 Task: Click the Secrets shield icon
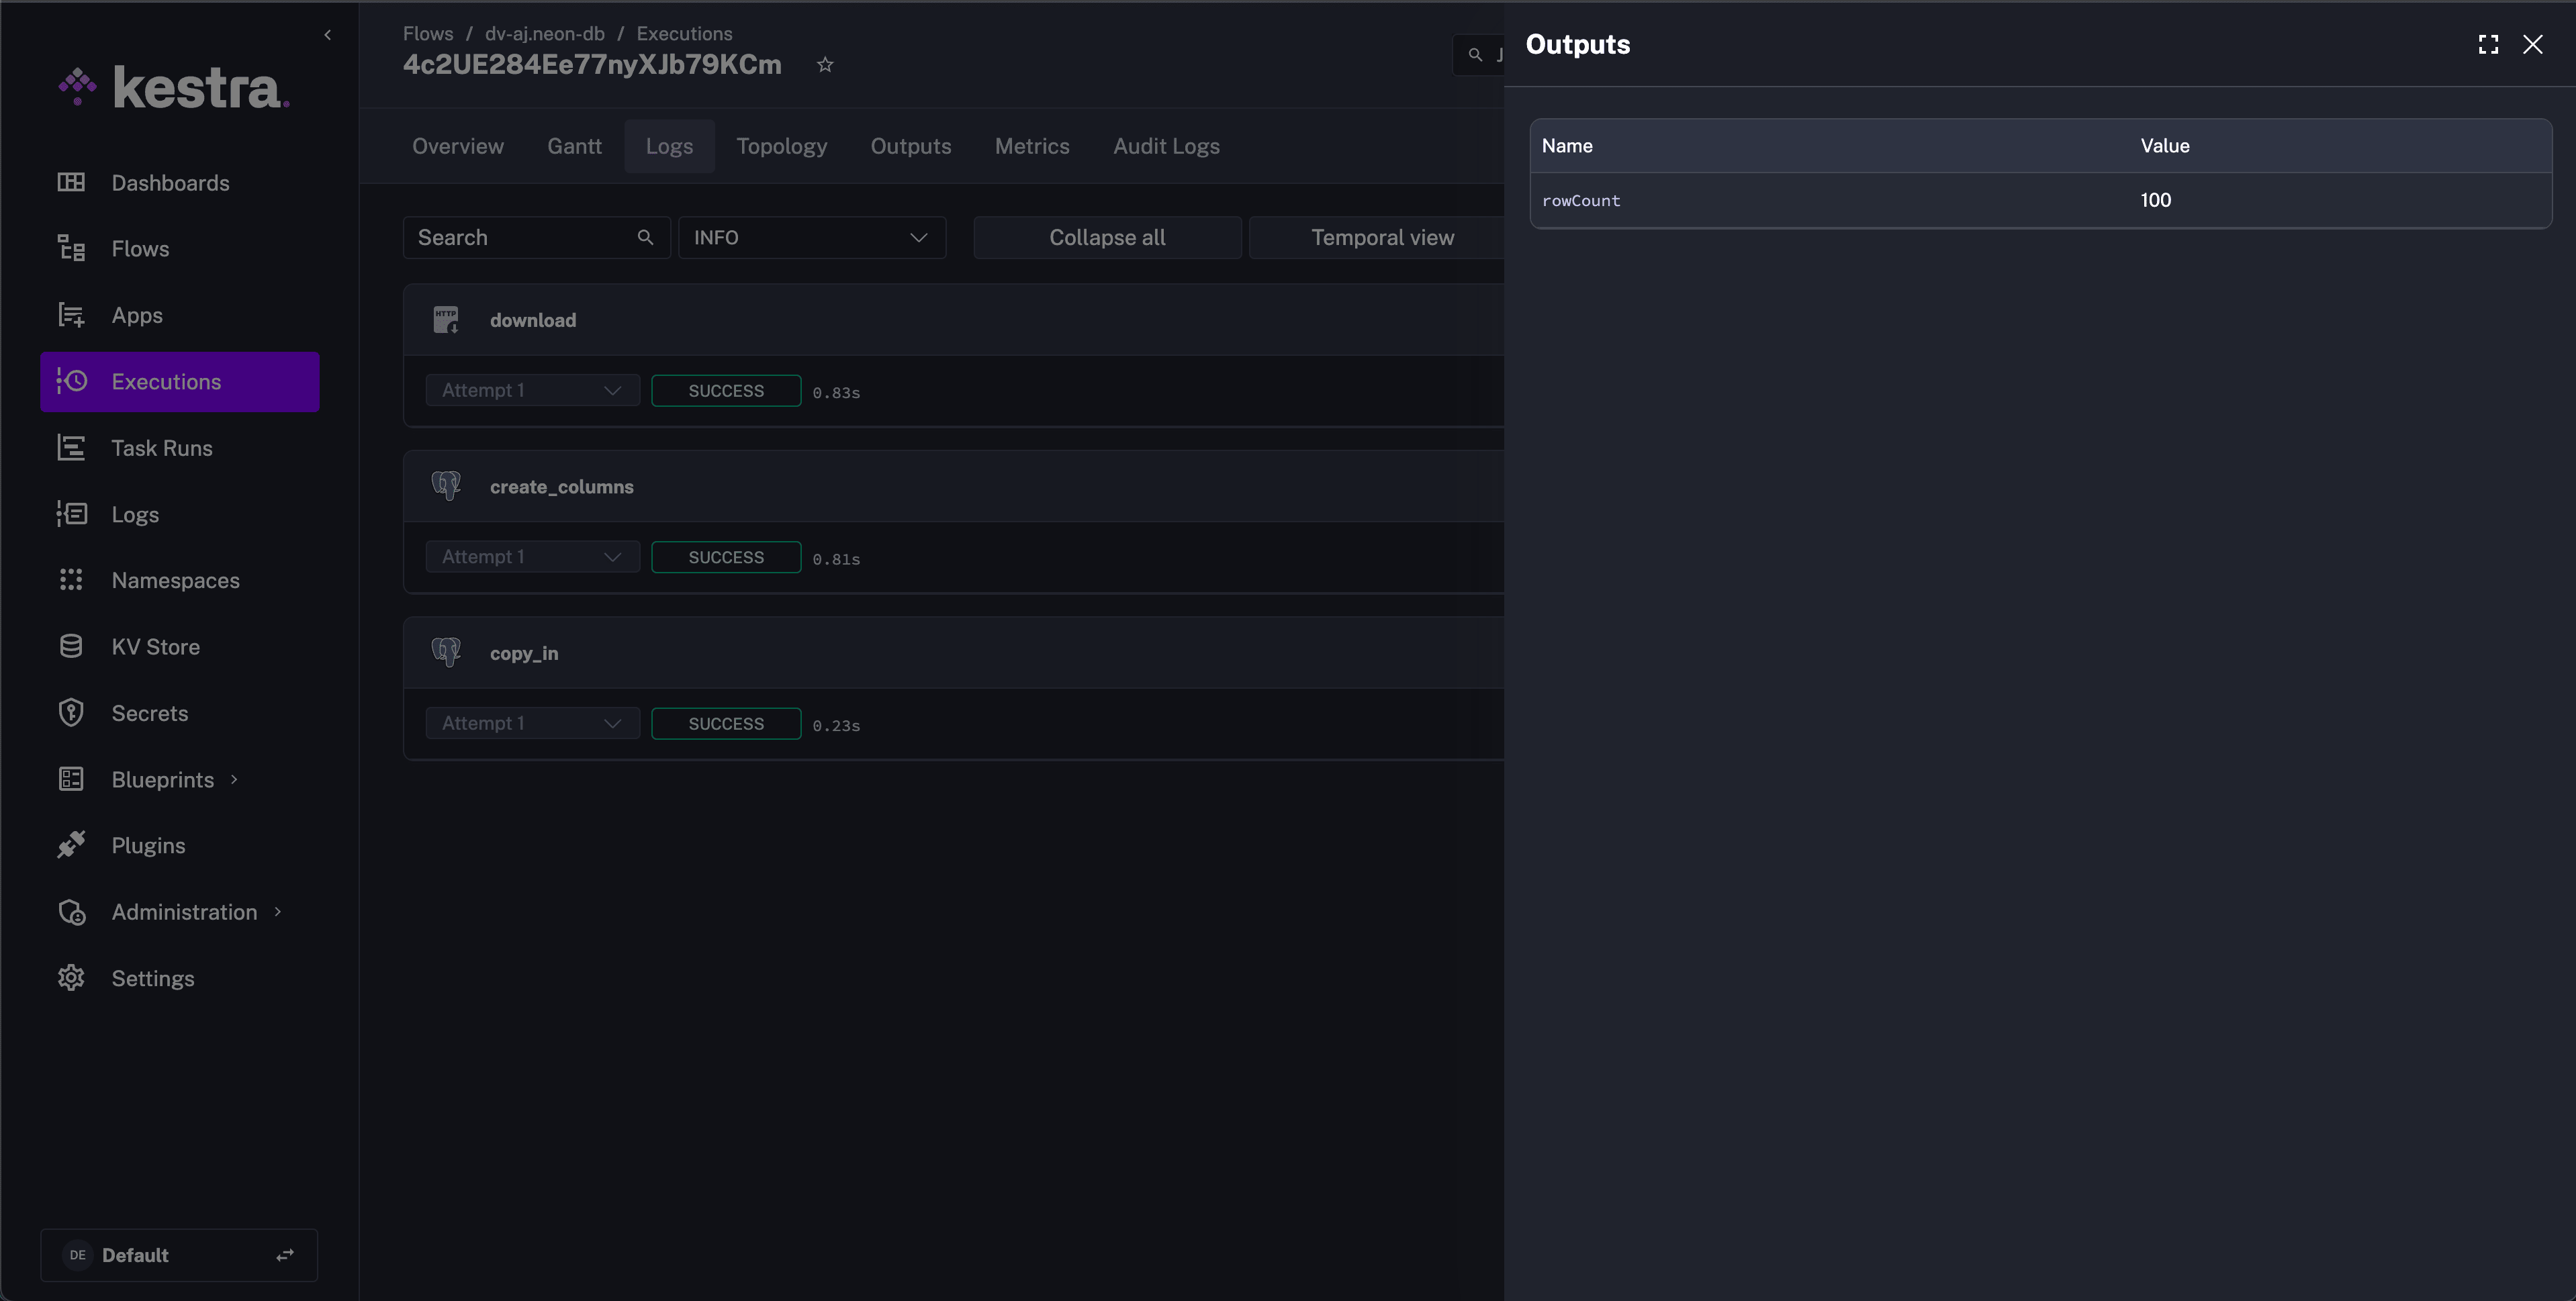pyautogui.click(x=71, y=713)
